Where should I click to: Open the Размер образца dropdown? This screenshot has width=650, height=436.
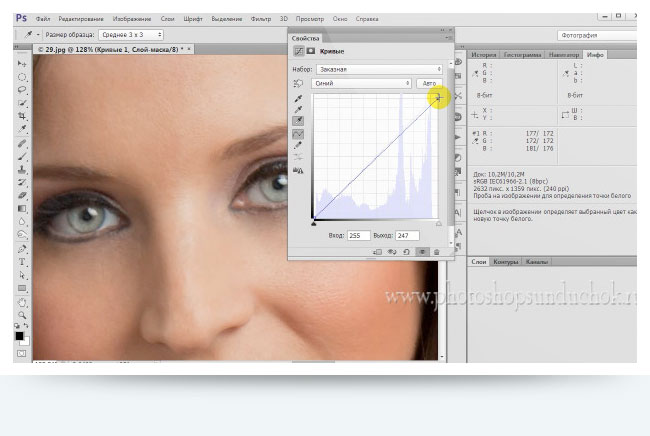tap(131, 34)
